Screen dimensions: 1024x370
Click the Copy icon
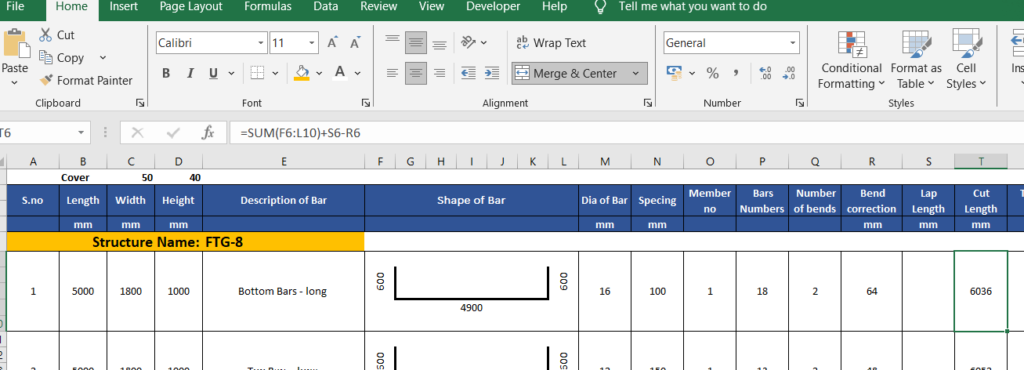click(x=46, y=57)
